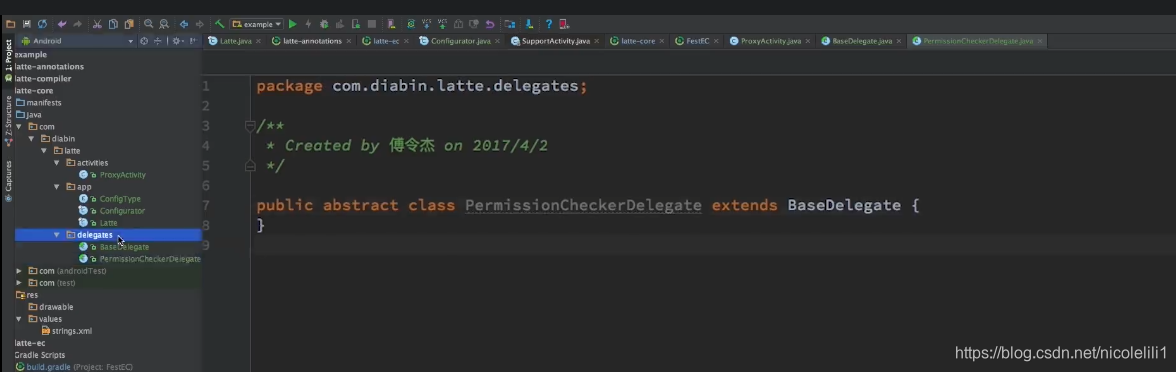
Task: Run the app with the green play button
Action: coord(292,24)
